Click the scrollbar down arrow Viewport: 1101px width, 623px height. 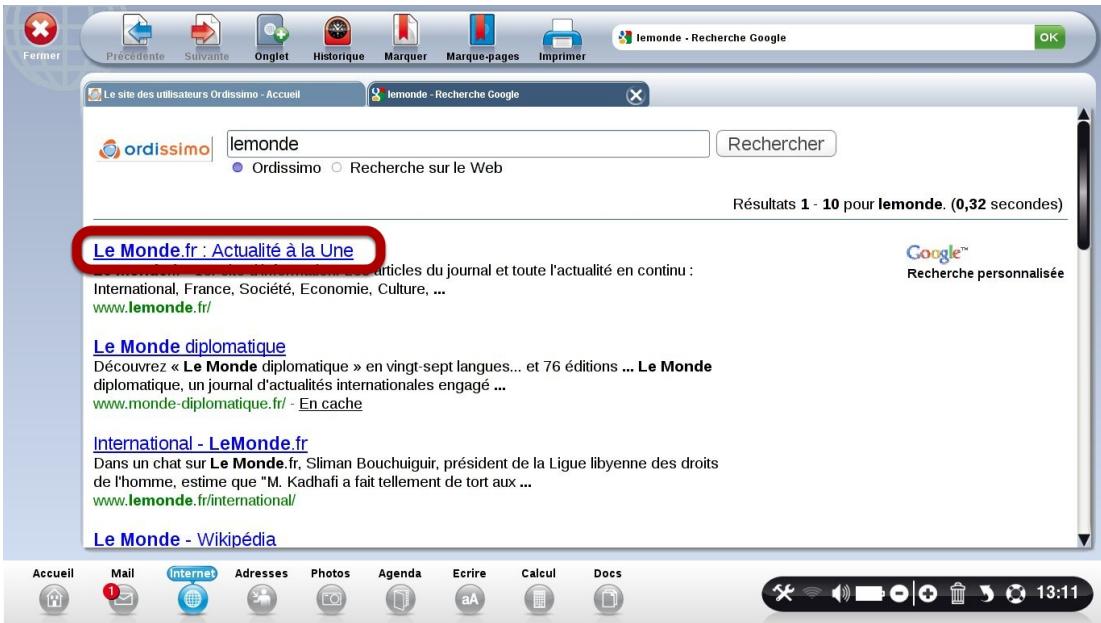pyautogui.click(x=1083, y=539)
